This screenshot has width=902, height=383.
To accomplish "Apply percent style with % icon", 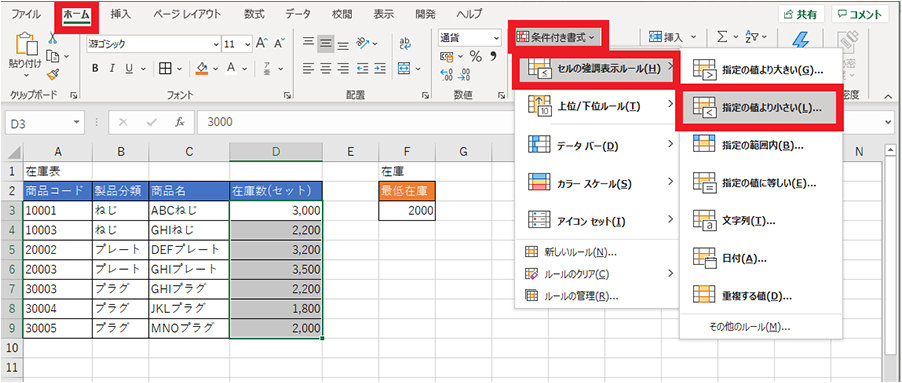I will point(476,56).
